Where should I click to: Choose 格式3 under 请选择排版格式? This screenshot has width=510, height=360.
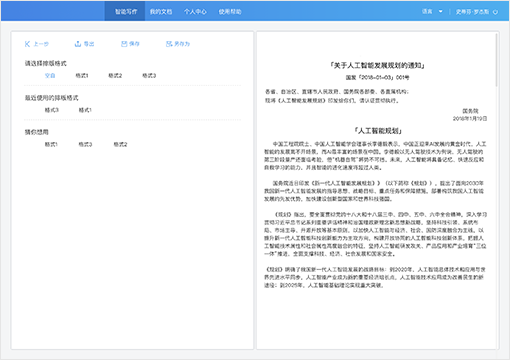point(149,76)
